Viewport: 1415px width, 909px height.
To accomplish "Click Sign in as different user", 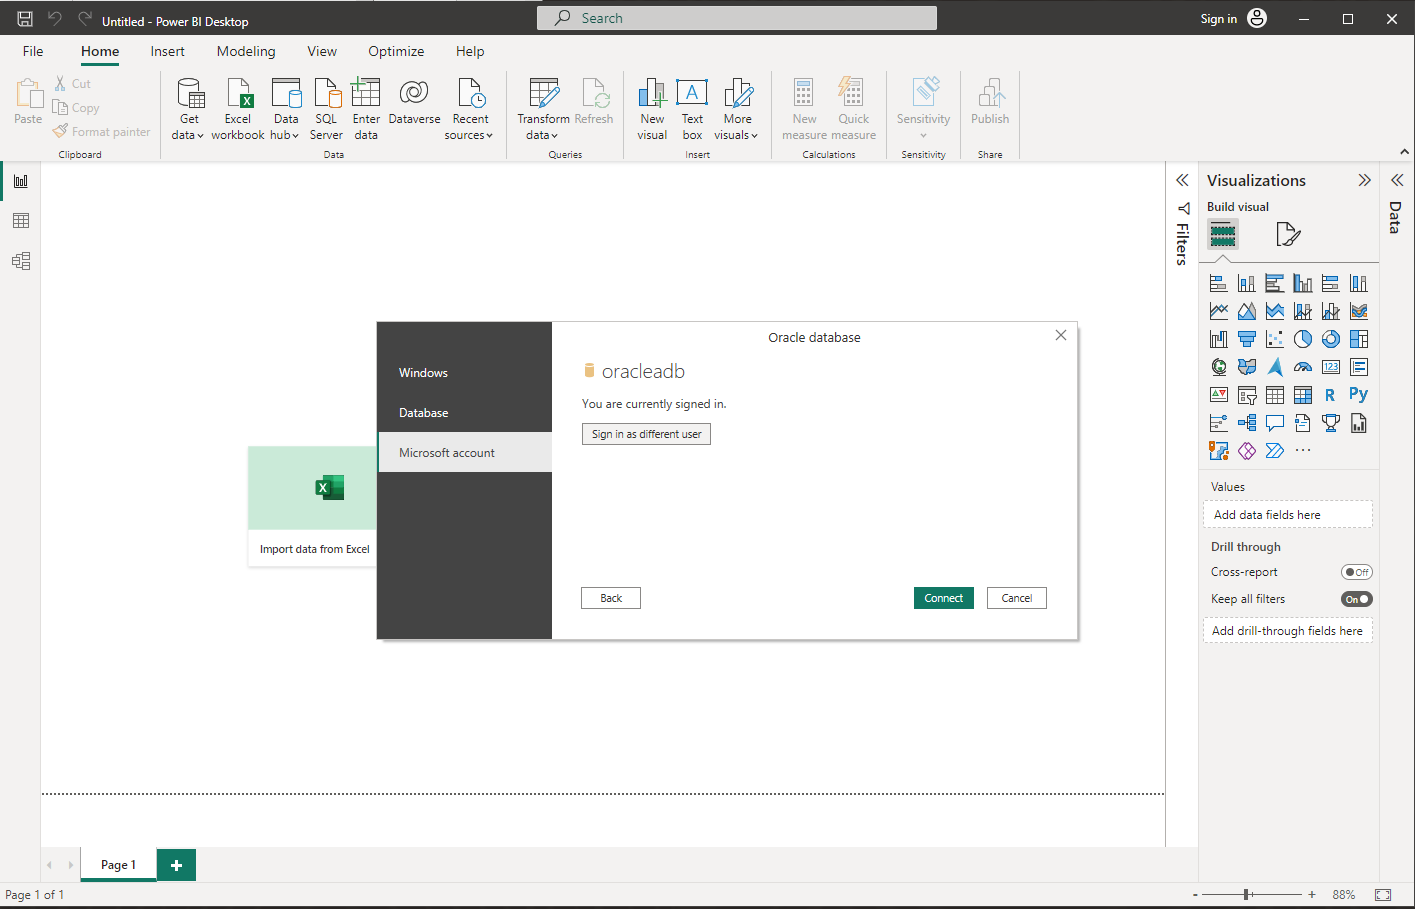I will pos(646,433).
